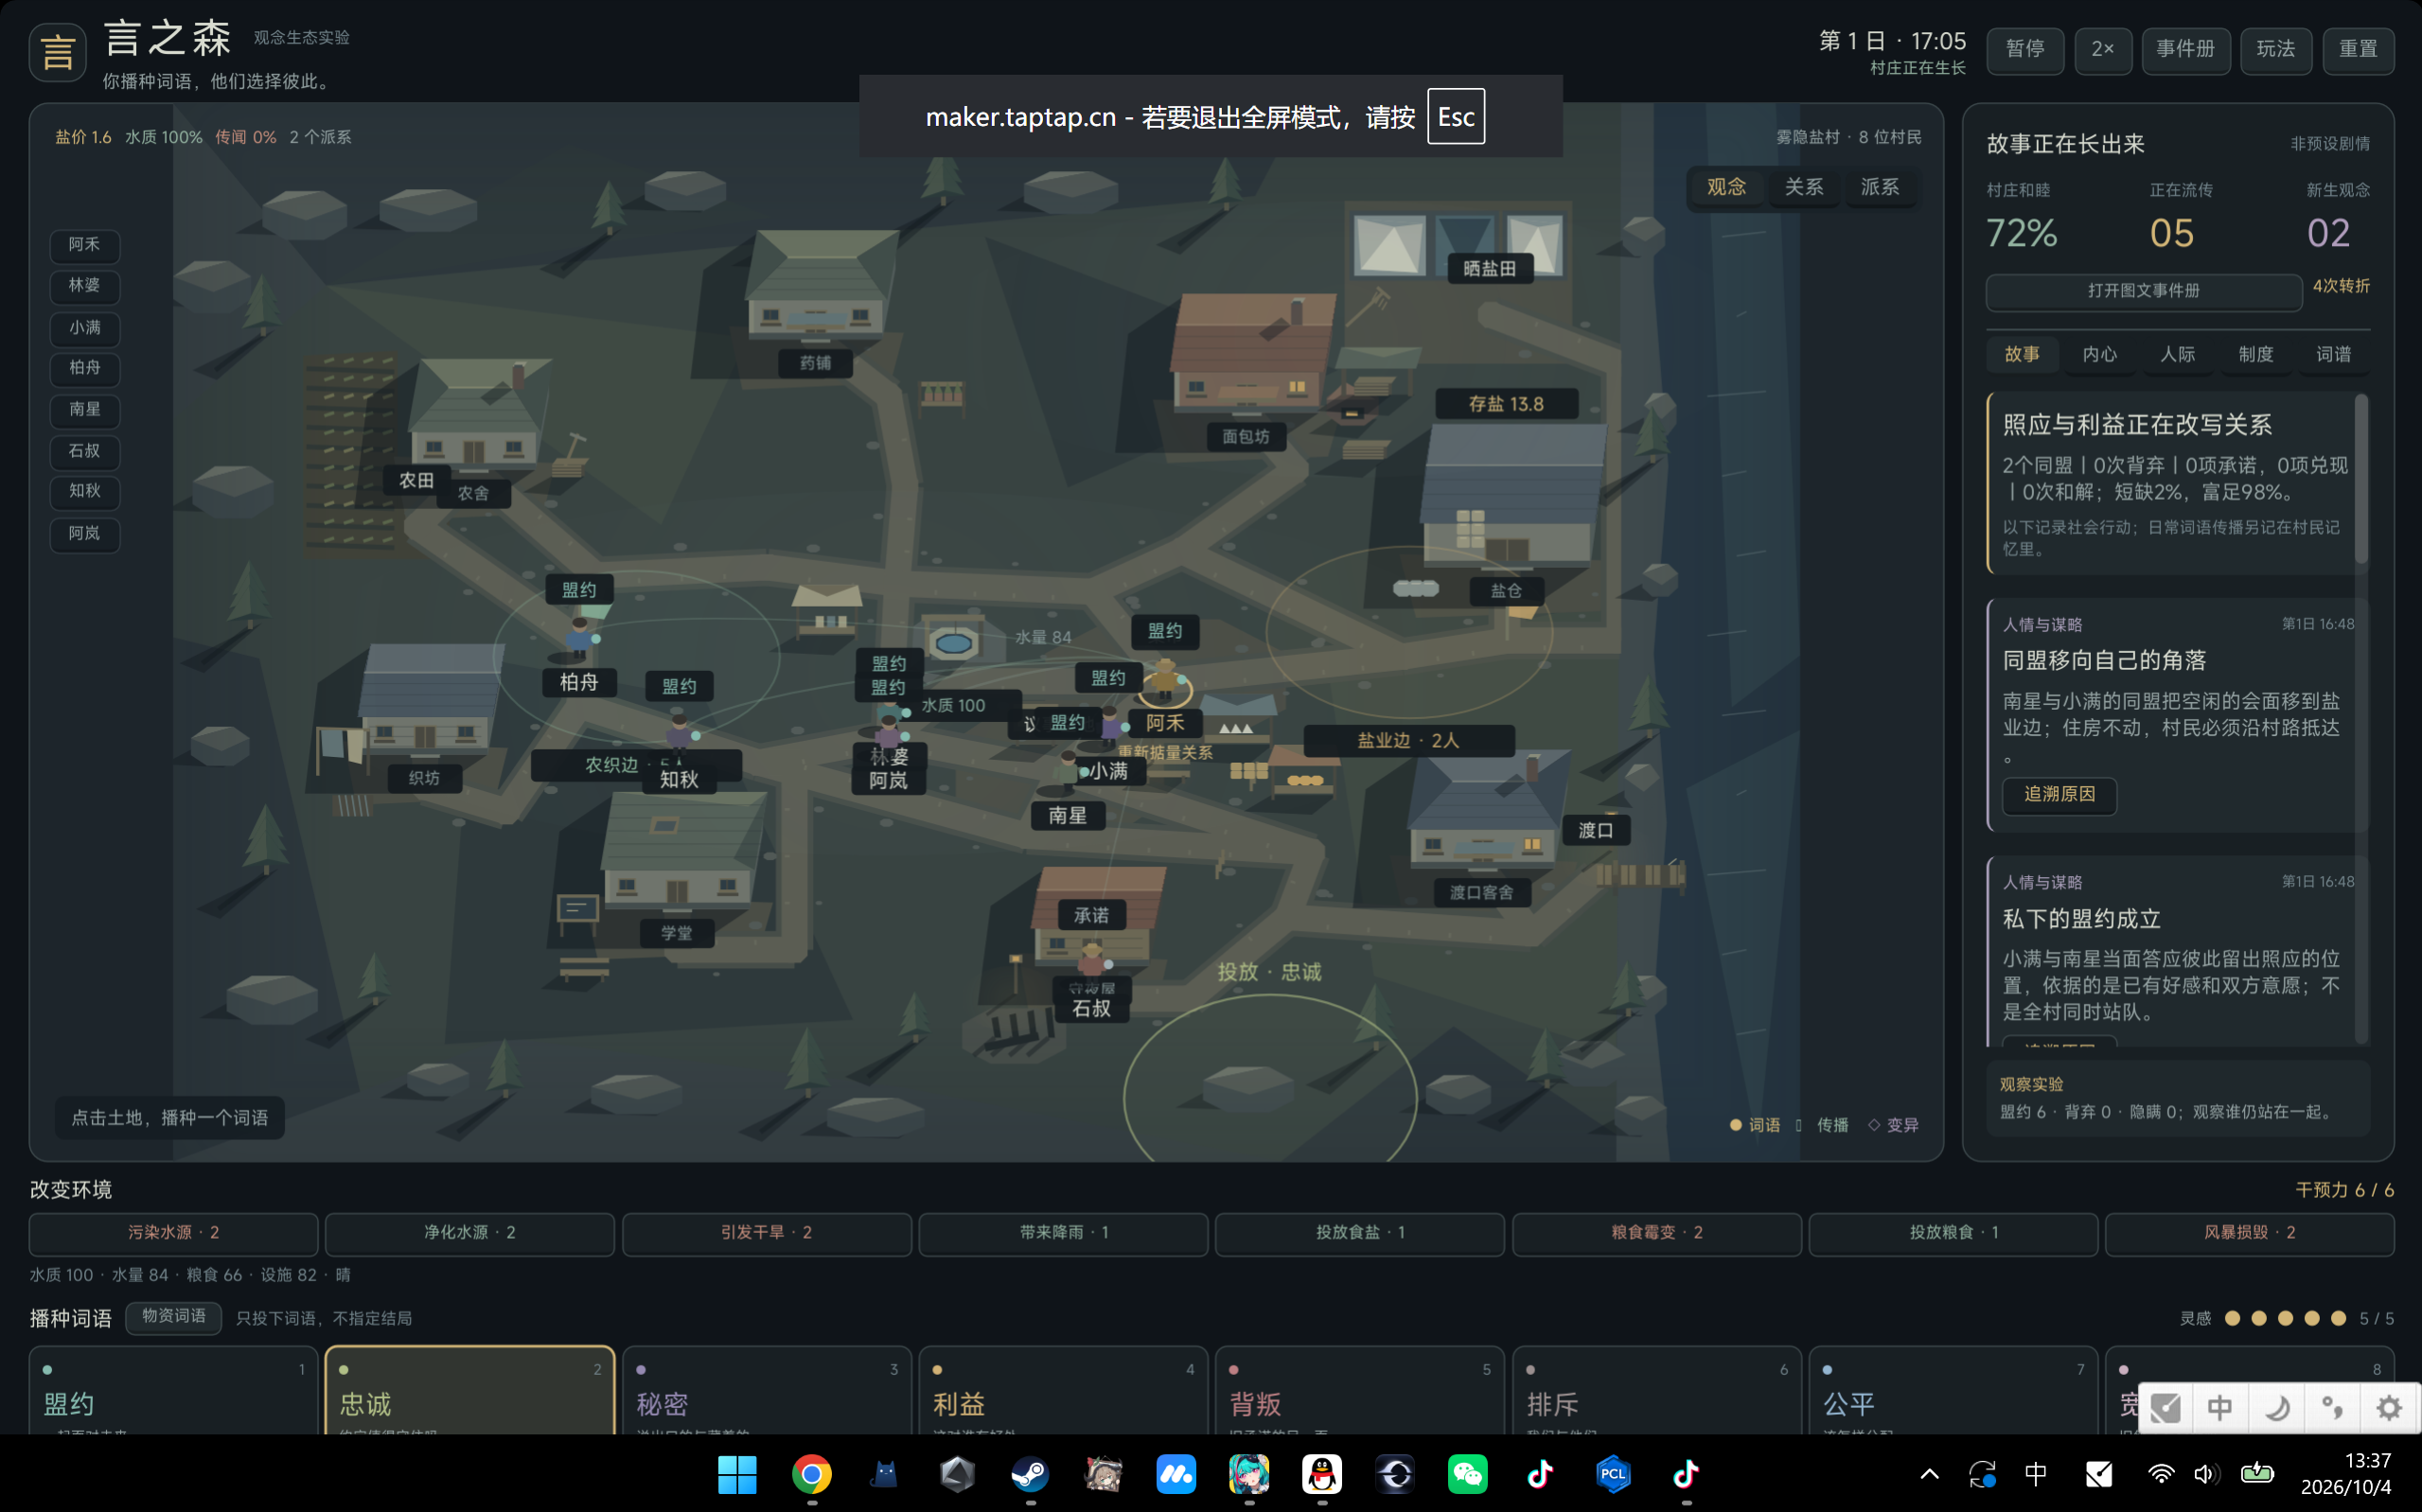Open Wi-Fi network settings in tray
The width and height of the screenshot is (2422, 1512).
coord(2161,1474)
